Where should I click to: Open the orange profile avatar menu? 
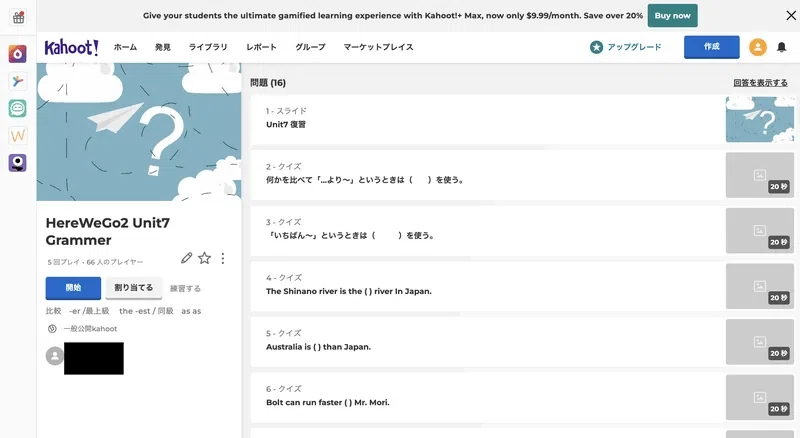[758, 47]
